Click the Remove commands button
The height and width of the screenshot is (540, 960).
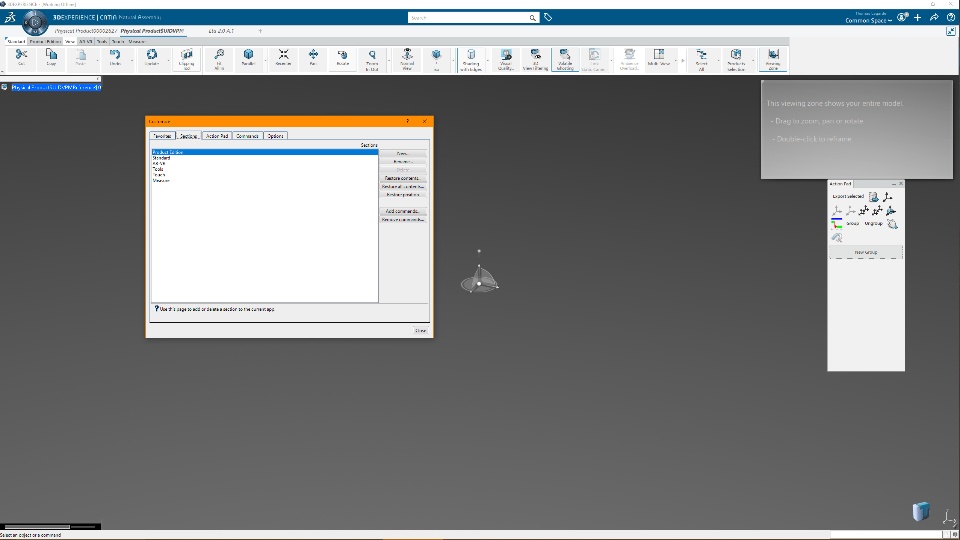(403, 219)
